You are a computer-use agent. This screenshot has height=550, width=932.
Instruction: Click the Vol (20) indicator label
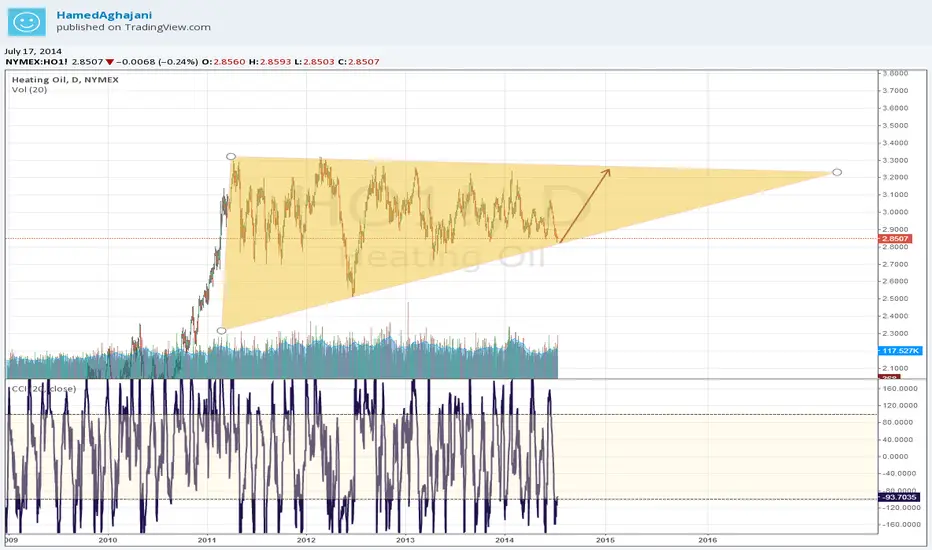[29, 90]
